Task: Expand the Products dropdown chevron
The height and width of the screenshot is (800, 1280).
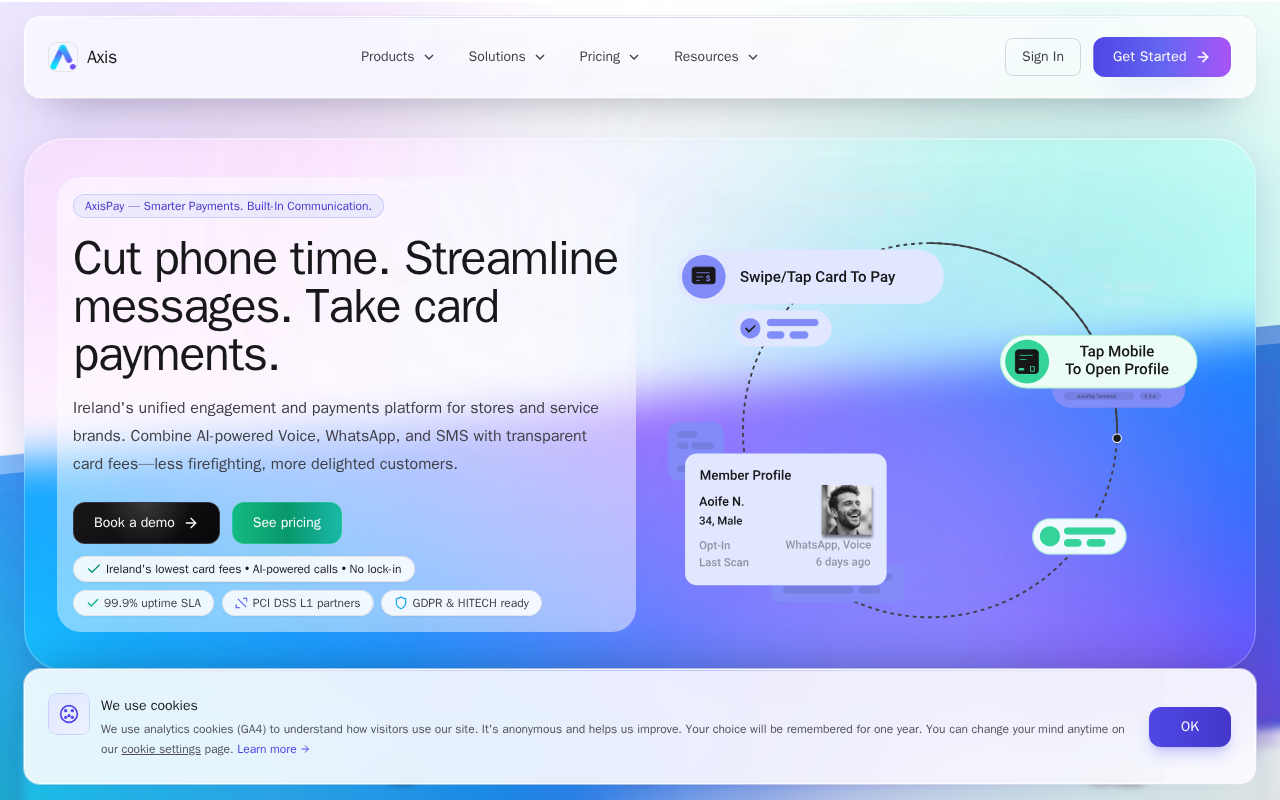Action: coord(429,57)
